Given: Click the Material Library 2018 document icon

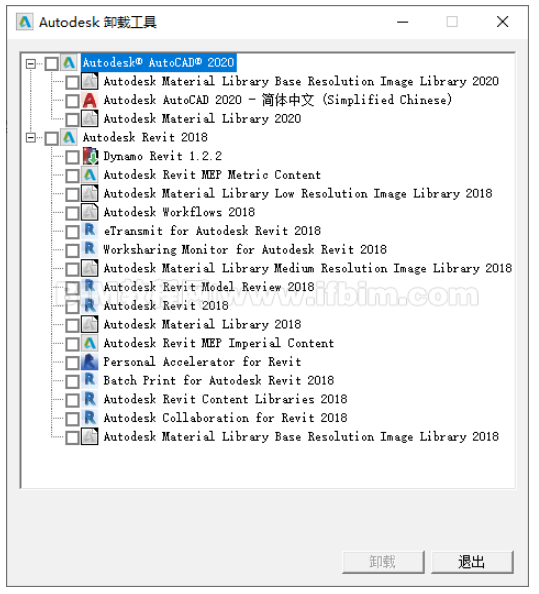Looking at the screenshot, I should [90, 325].
